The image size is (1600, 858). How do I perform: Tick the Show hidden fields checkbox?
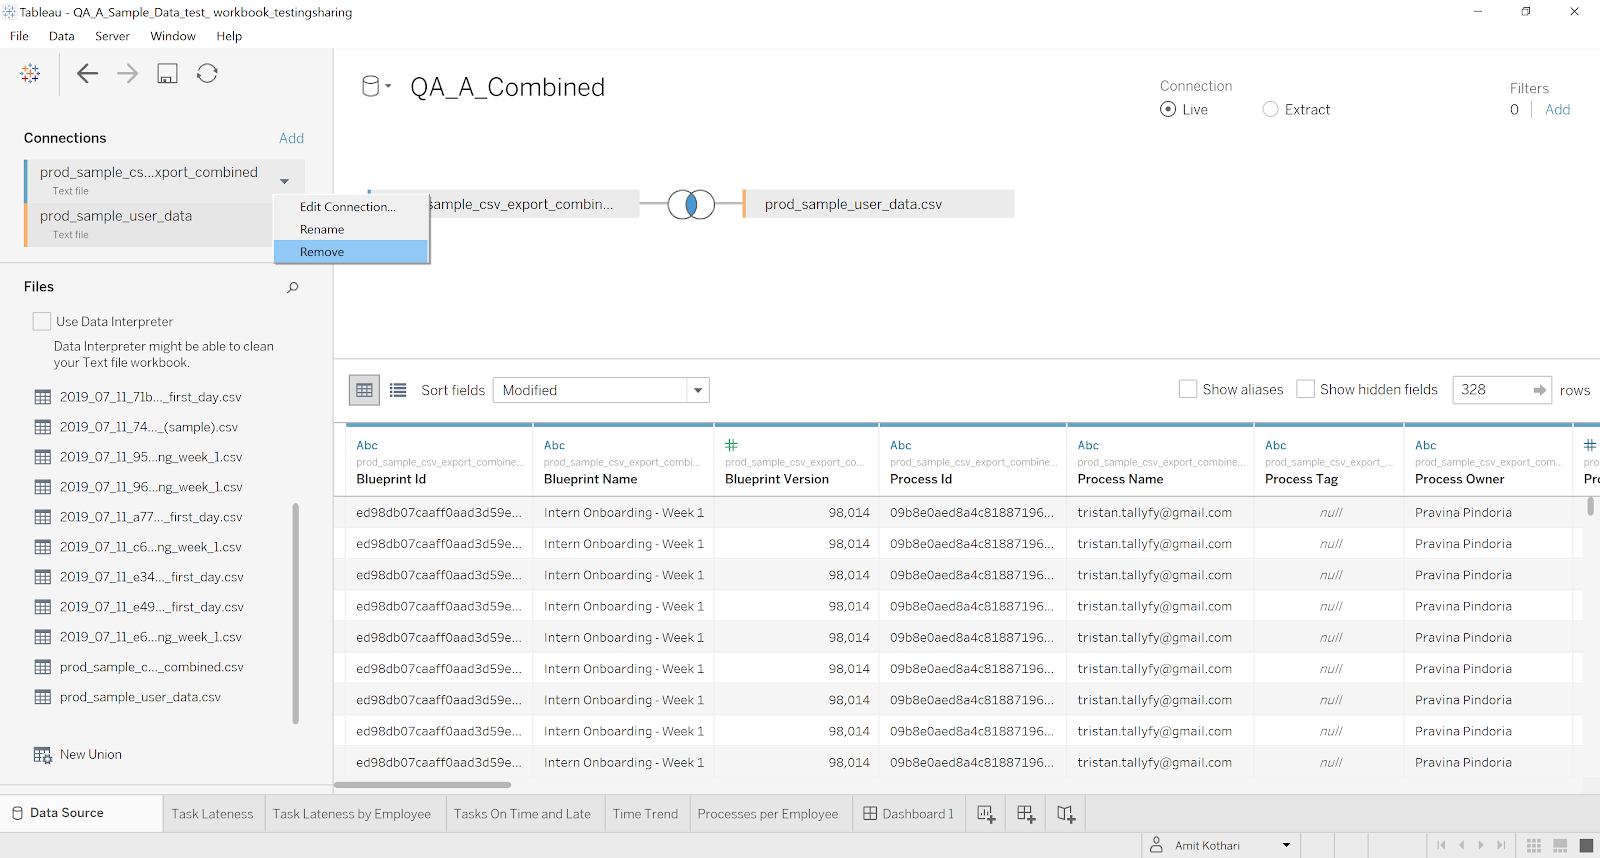1305,389
